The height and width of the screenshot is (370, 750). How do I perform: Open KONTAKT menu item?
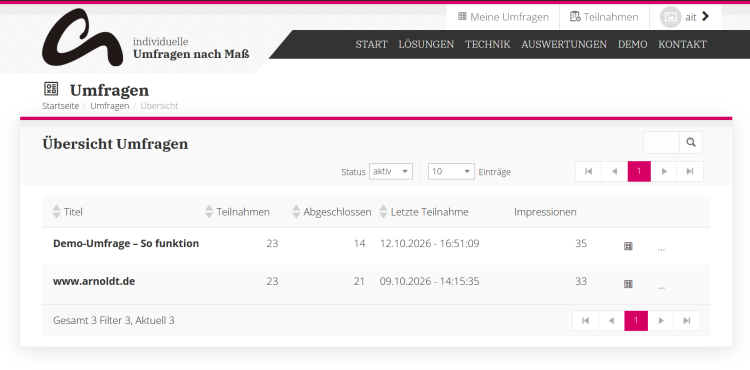[x=682, y=44]
